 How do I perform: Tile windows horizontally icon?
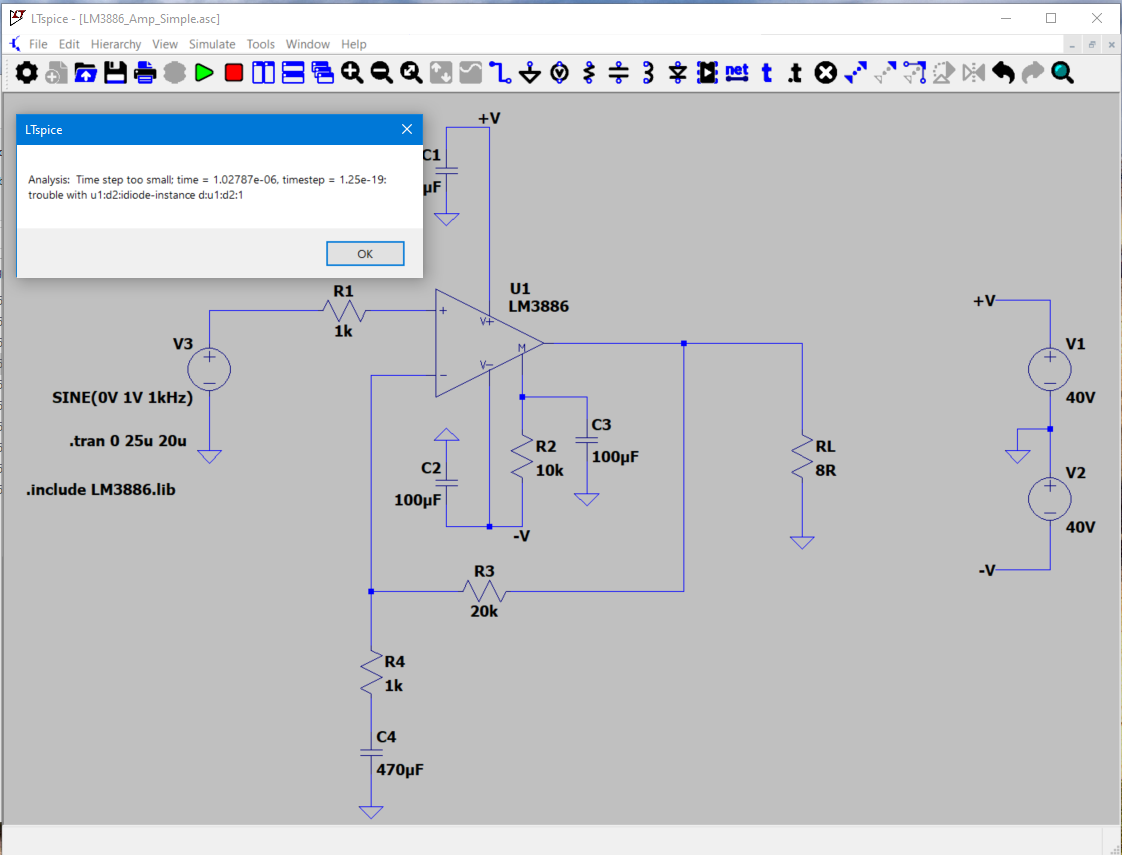click(293, 72)
